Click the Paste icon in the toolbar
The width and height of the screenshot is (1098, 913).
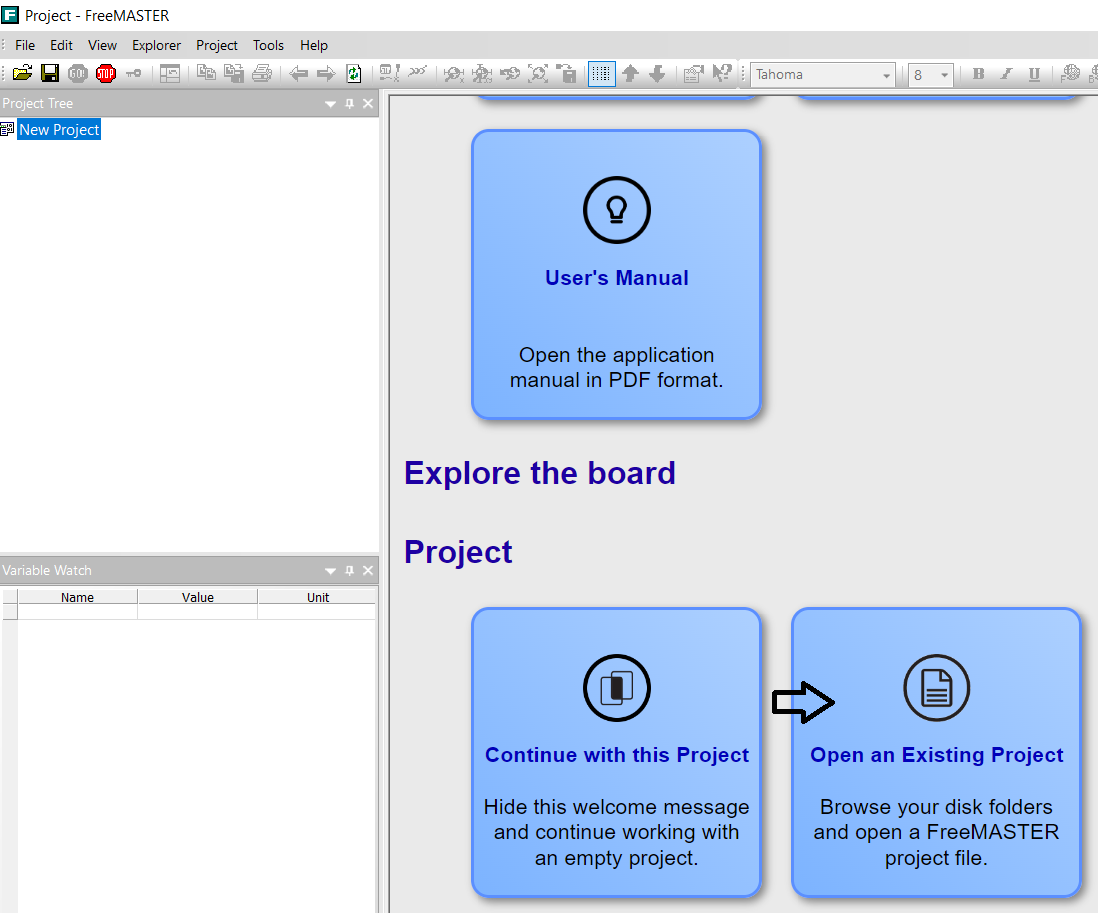[234, 74]
